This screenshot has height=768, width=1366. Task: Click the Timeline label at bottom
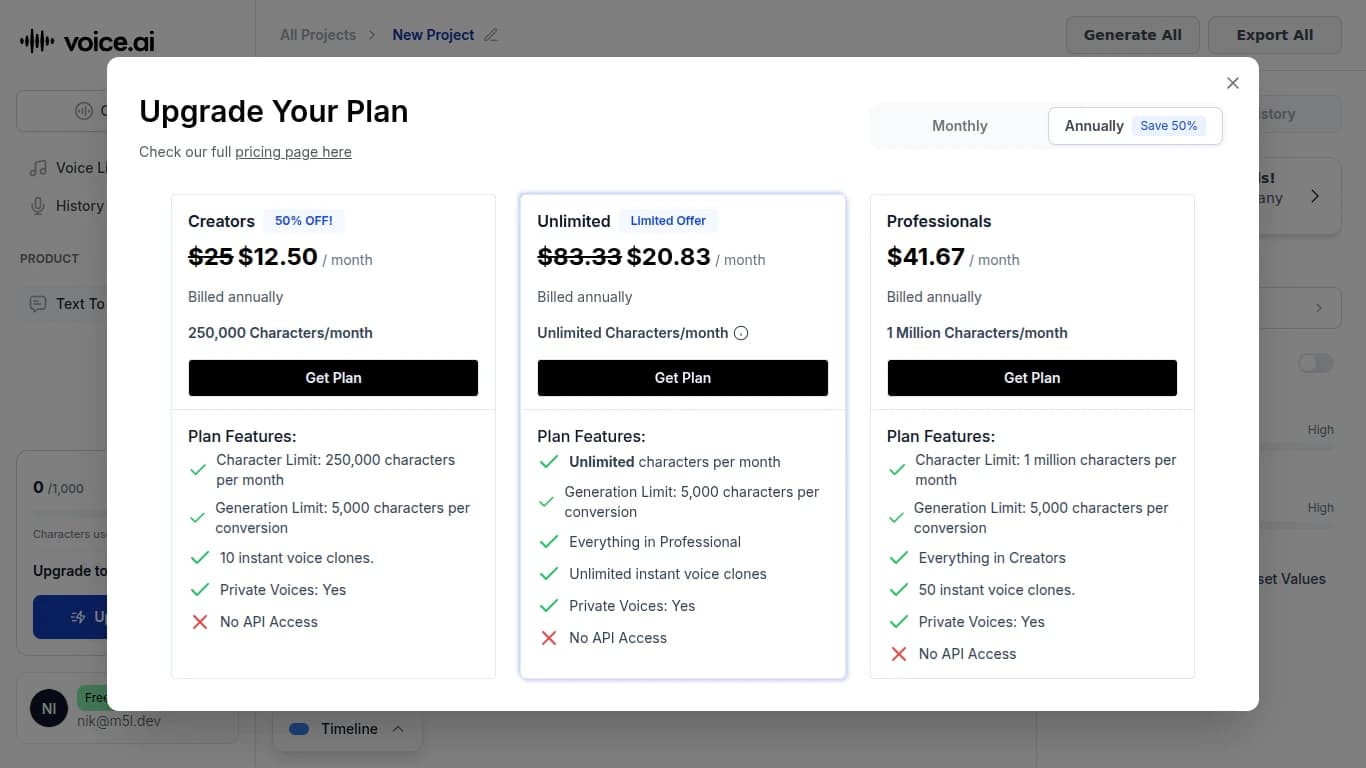pyautogui.click(x=349, y=729)
